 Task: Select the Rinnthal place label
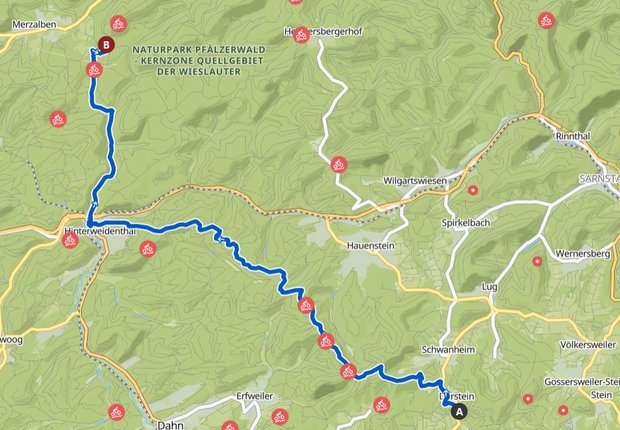click(573, 136)
